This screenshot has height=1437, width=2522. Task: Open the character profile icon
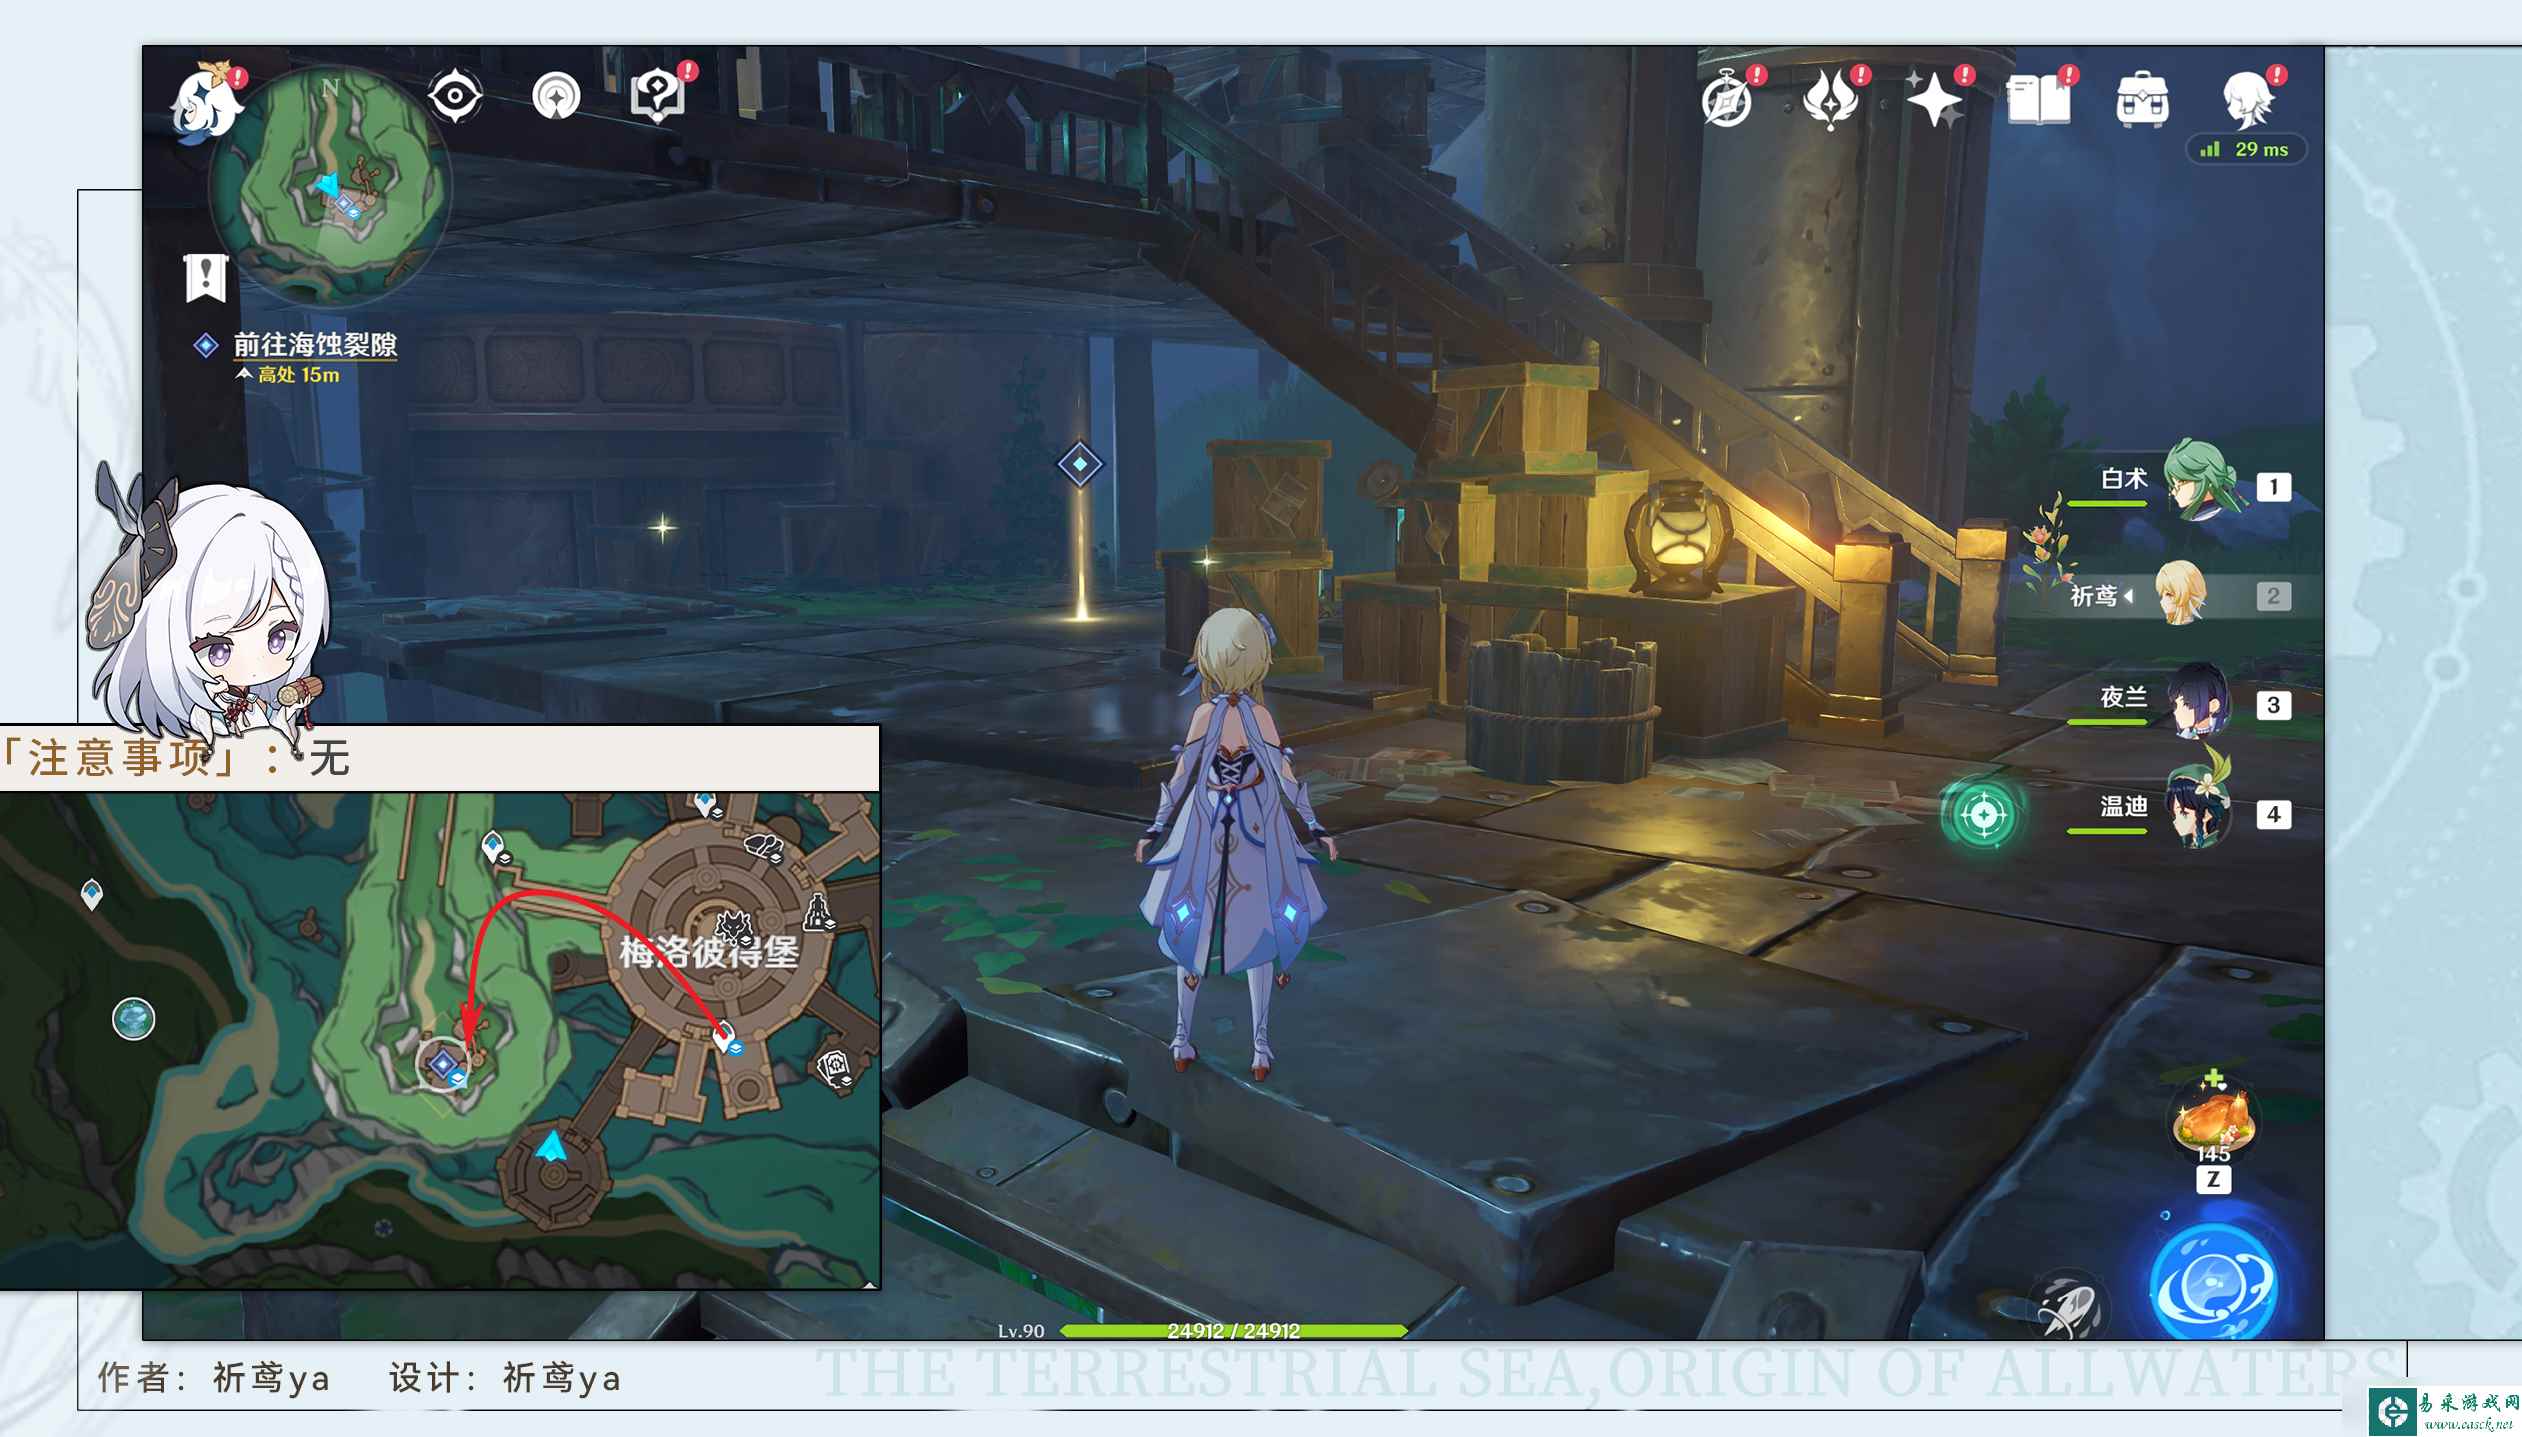tap(2248, 99)
